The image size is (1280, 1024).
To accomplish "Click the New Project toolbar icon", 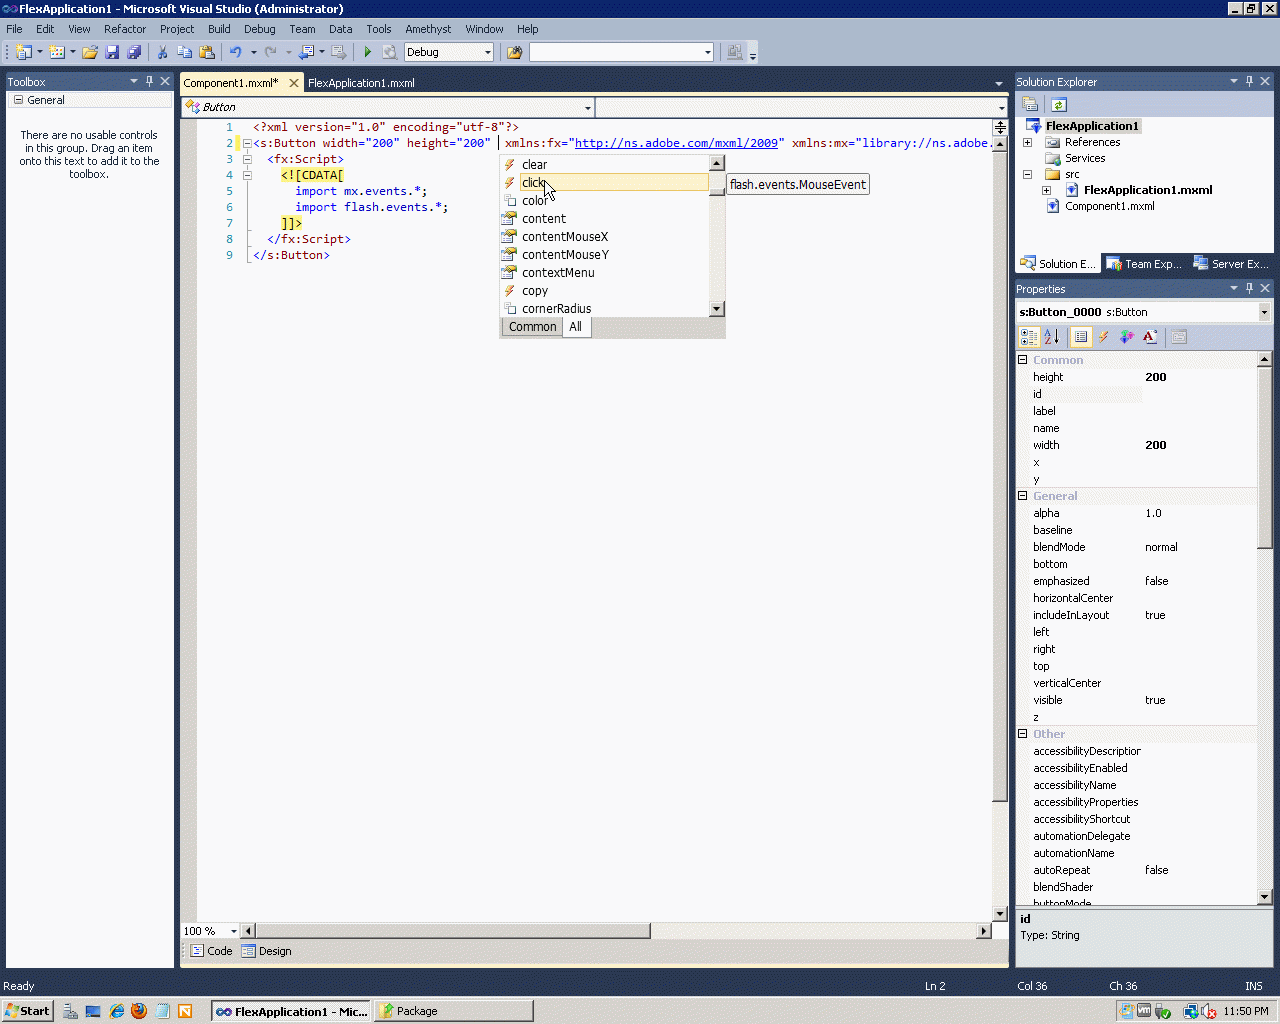I will (x=23, y=52).
